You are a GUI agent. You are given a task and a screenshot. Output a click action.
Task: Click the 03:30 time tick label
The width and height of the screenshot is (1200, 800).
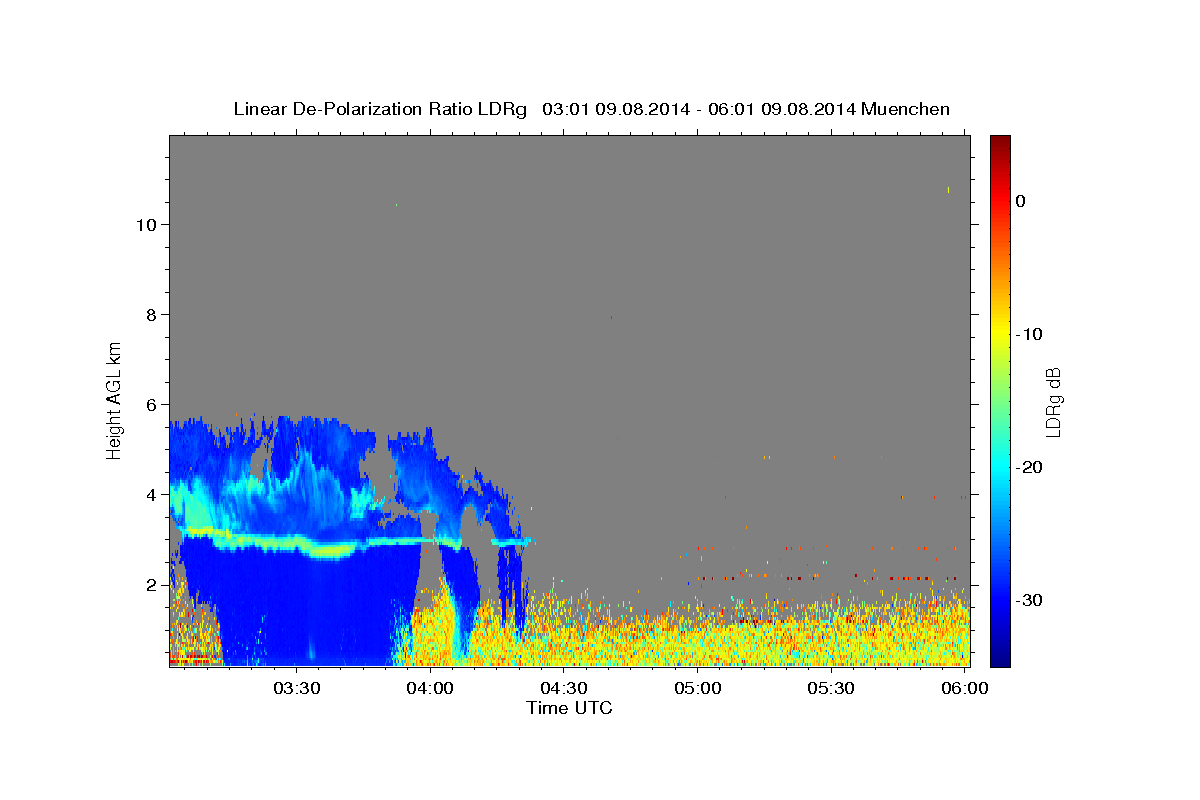click(x=298, y=689)
